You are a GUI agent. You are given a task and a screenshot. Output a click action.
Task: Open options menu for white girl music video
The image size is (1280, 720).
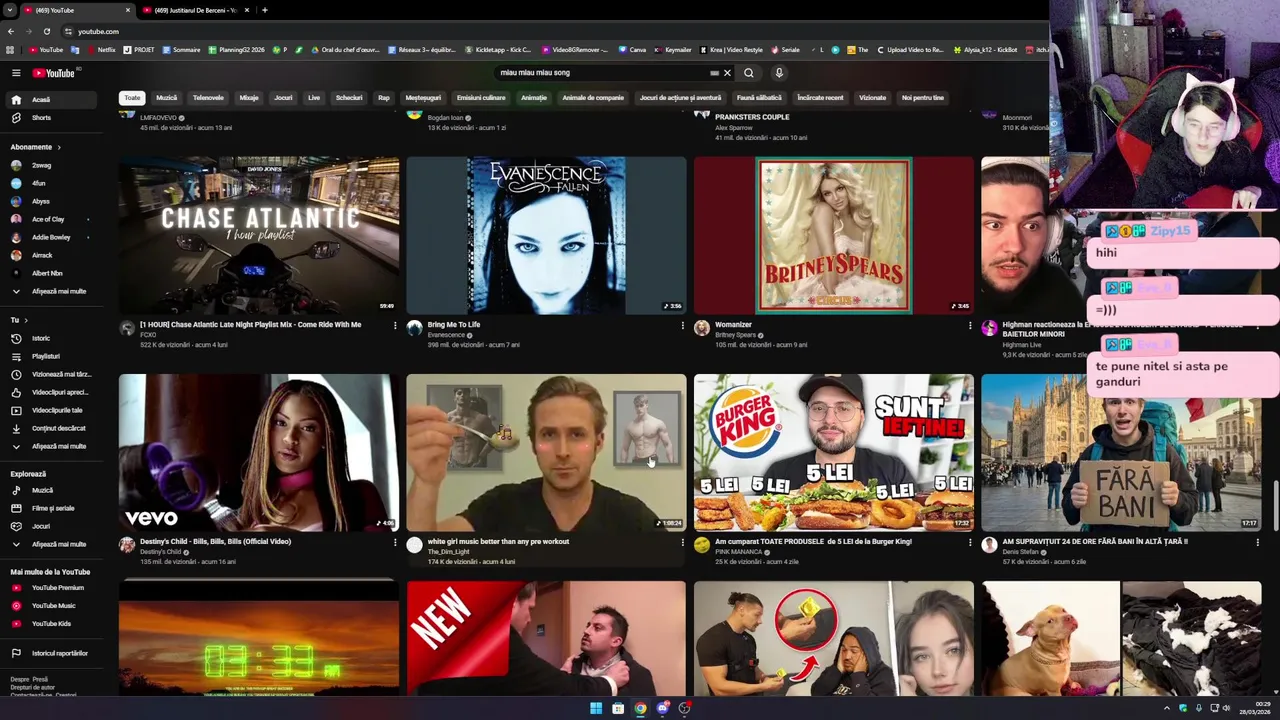(682, 542)
